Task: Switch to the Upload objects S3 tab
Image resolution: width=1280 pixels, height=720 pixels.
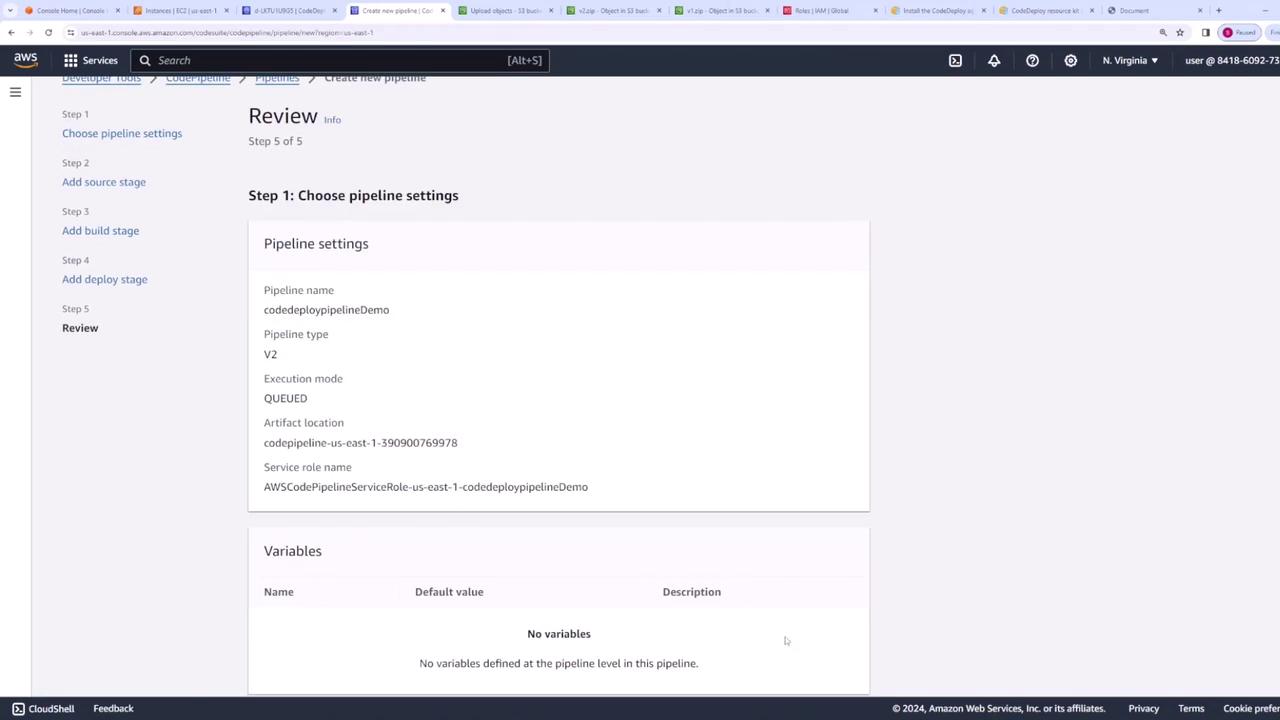Action: [x=505, y=10]
